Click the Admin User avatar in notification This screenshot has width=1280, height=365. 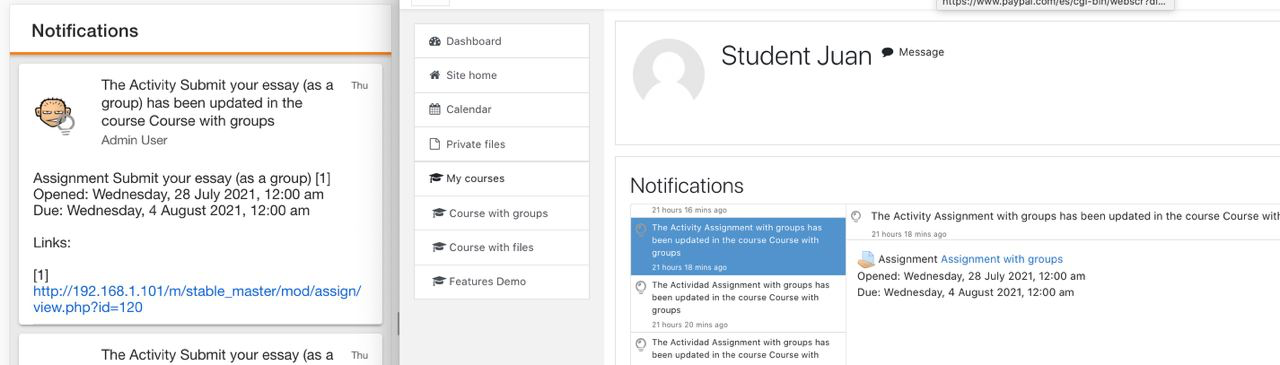pyautogui.click(x=54, y=116)
